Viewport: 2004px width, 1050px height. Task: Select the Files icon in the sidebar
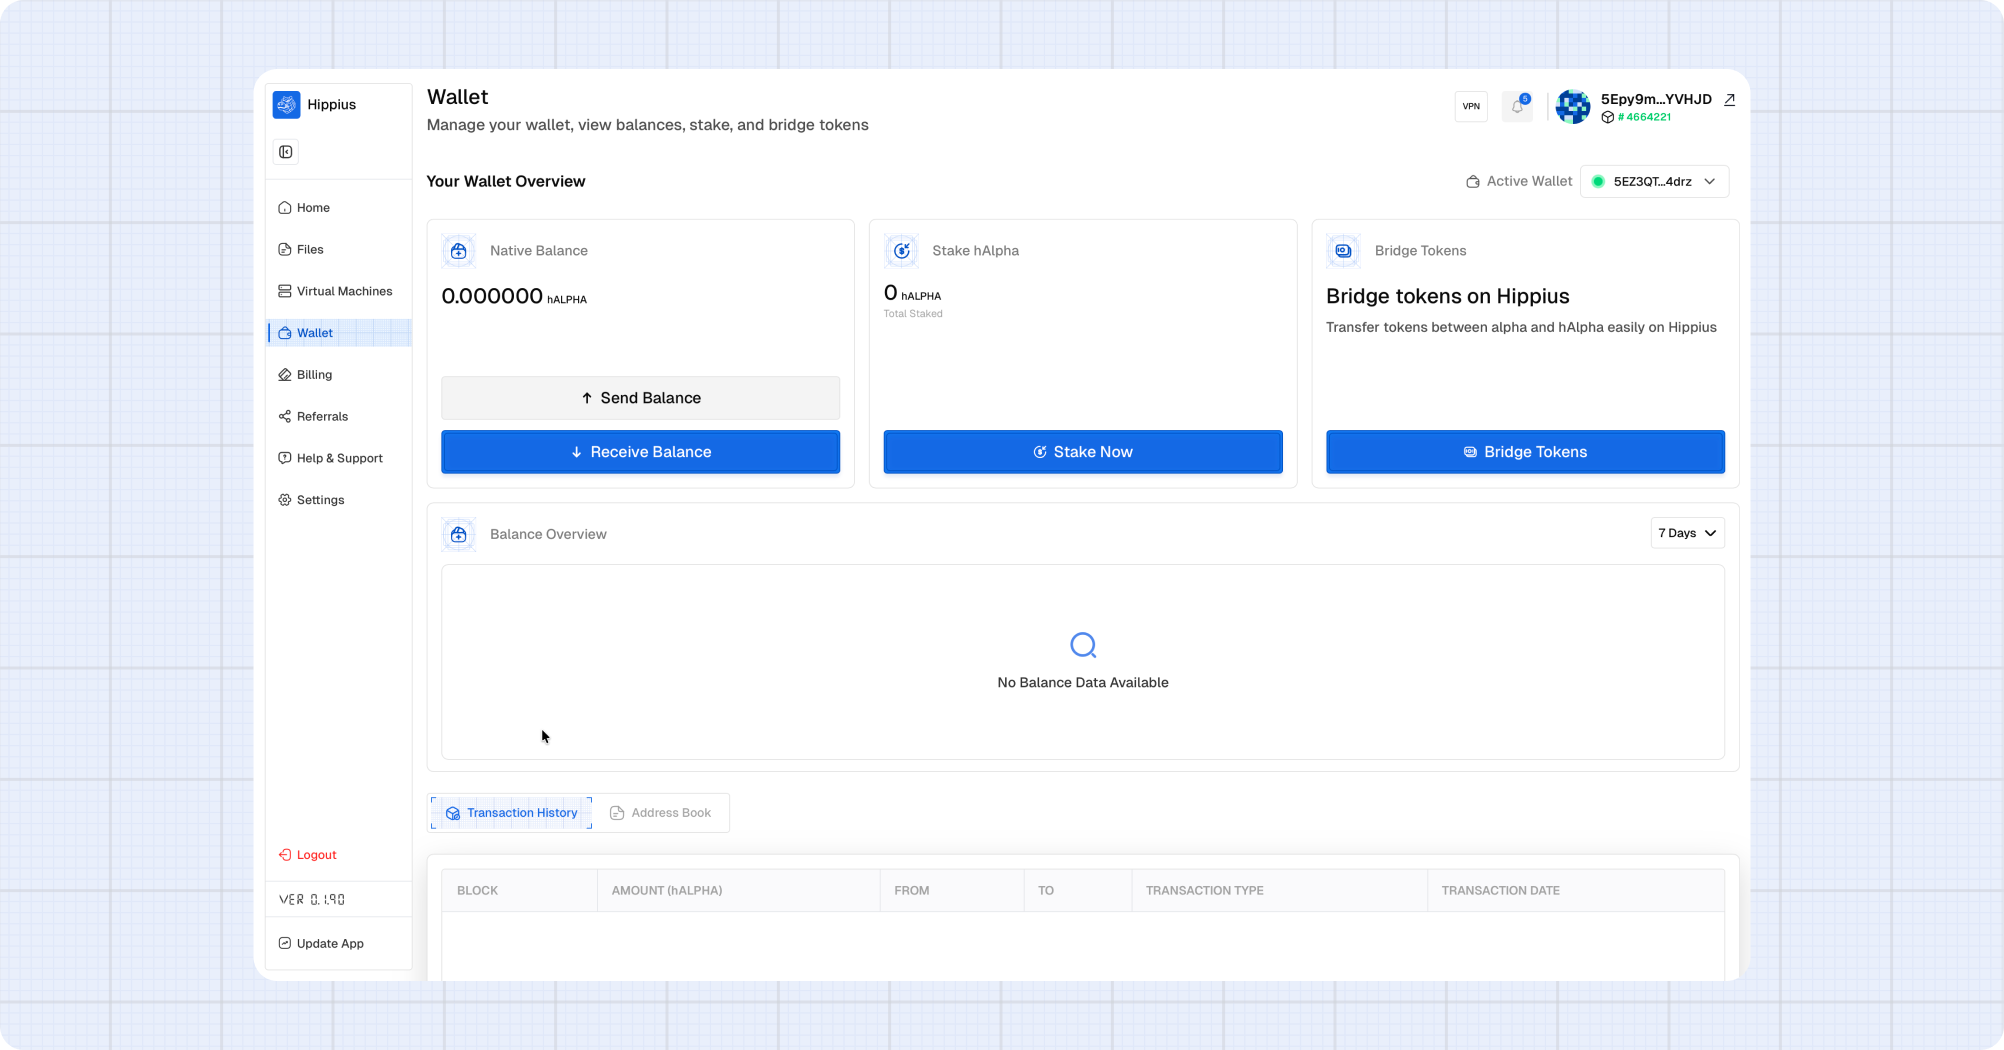pyautogui.click(x=284, y=249)
